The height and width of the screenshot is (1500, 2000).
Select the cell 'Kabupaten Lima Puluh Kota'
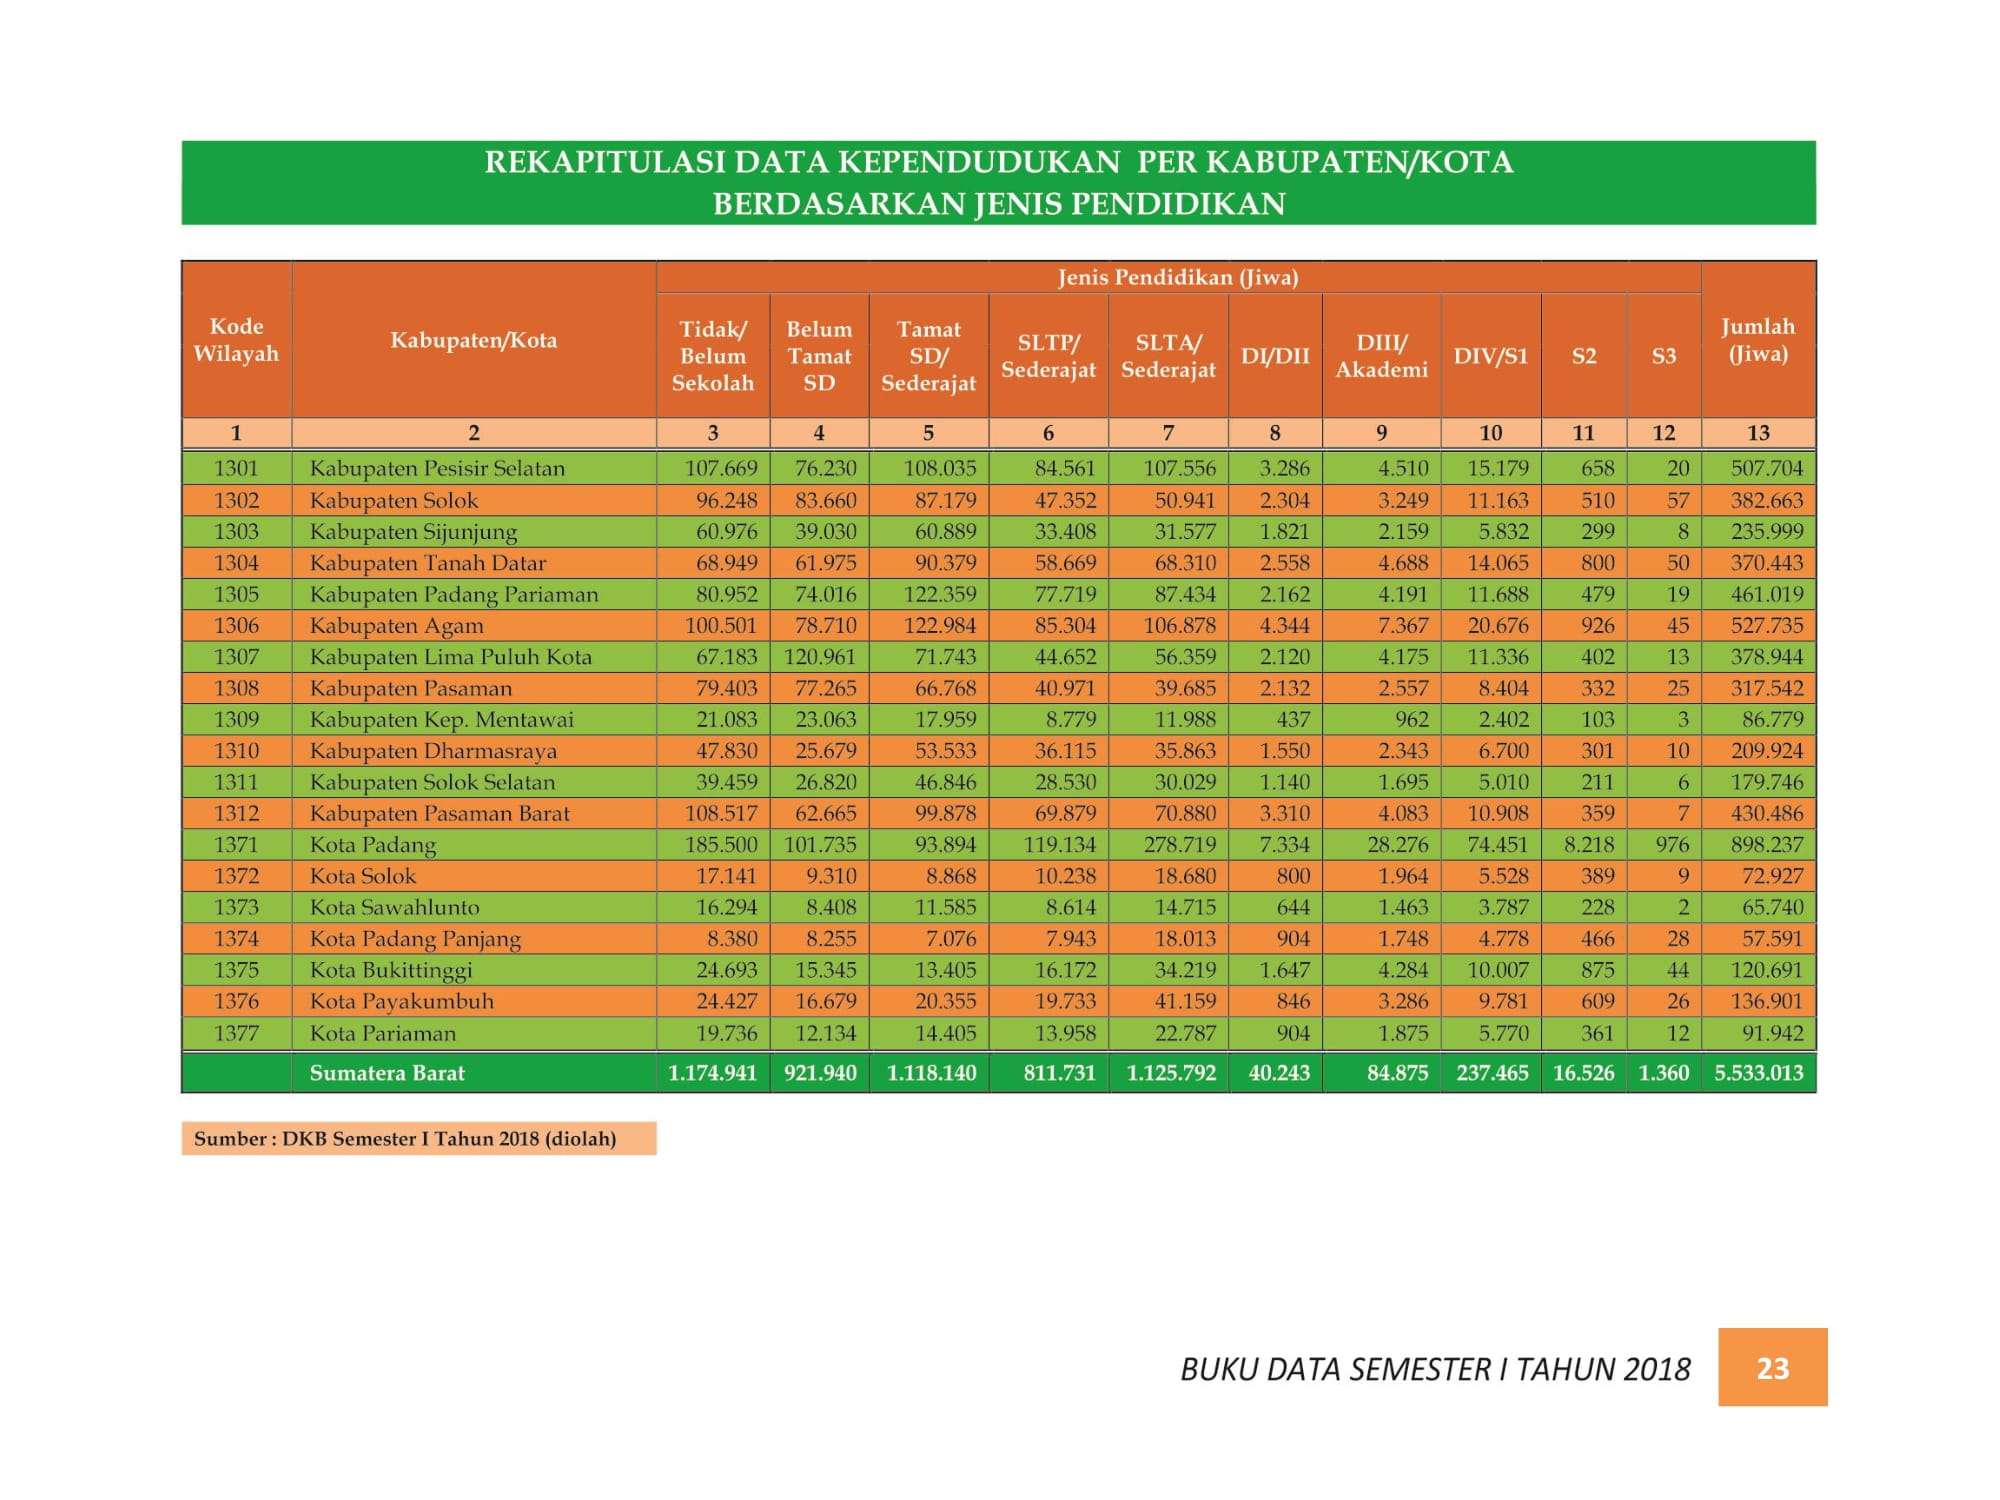(473, 656)
